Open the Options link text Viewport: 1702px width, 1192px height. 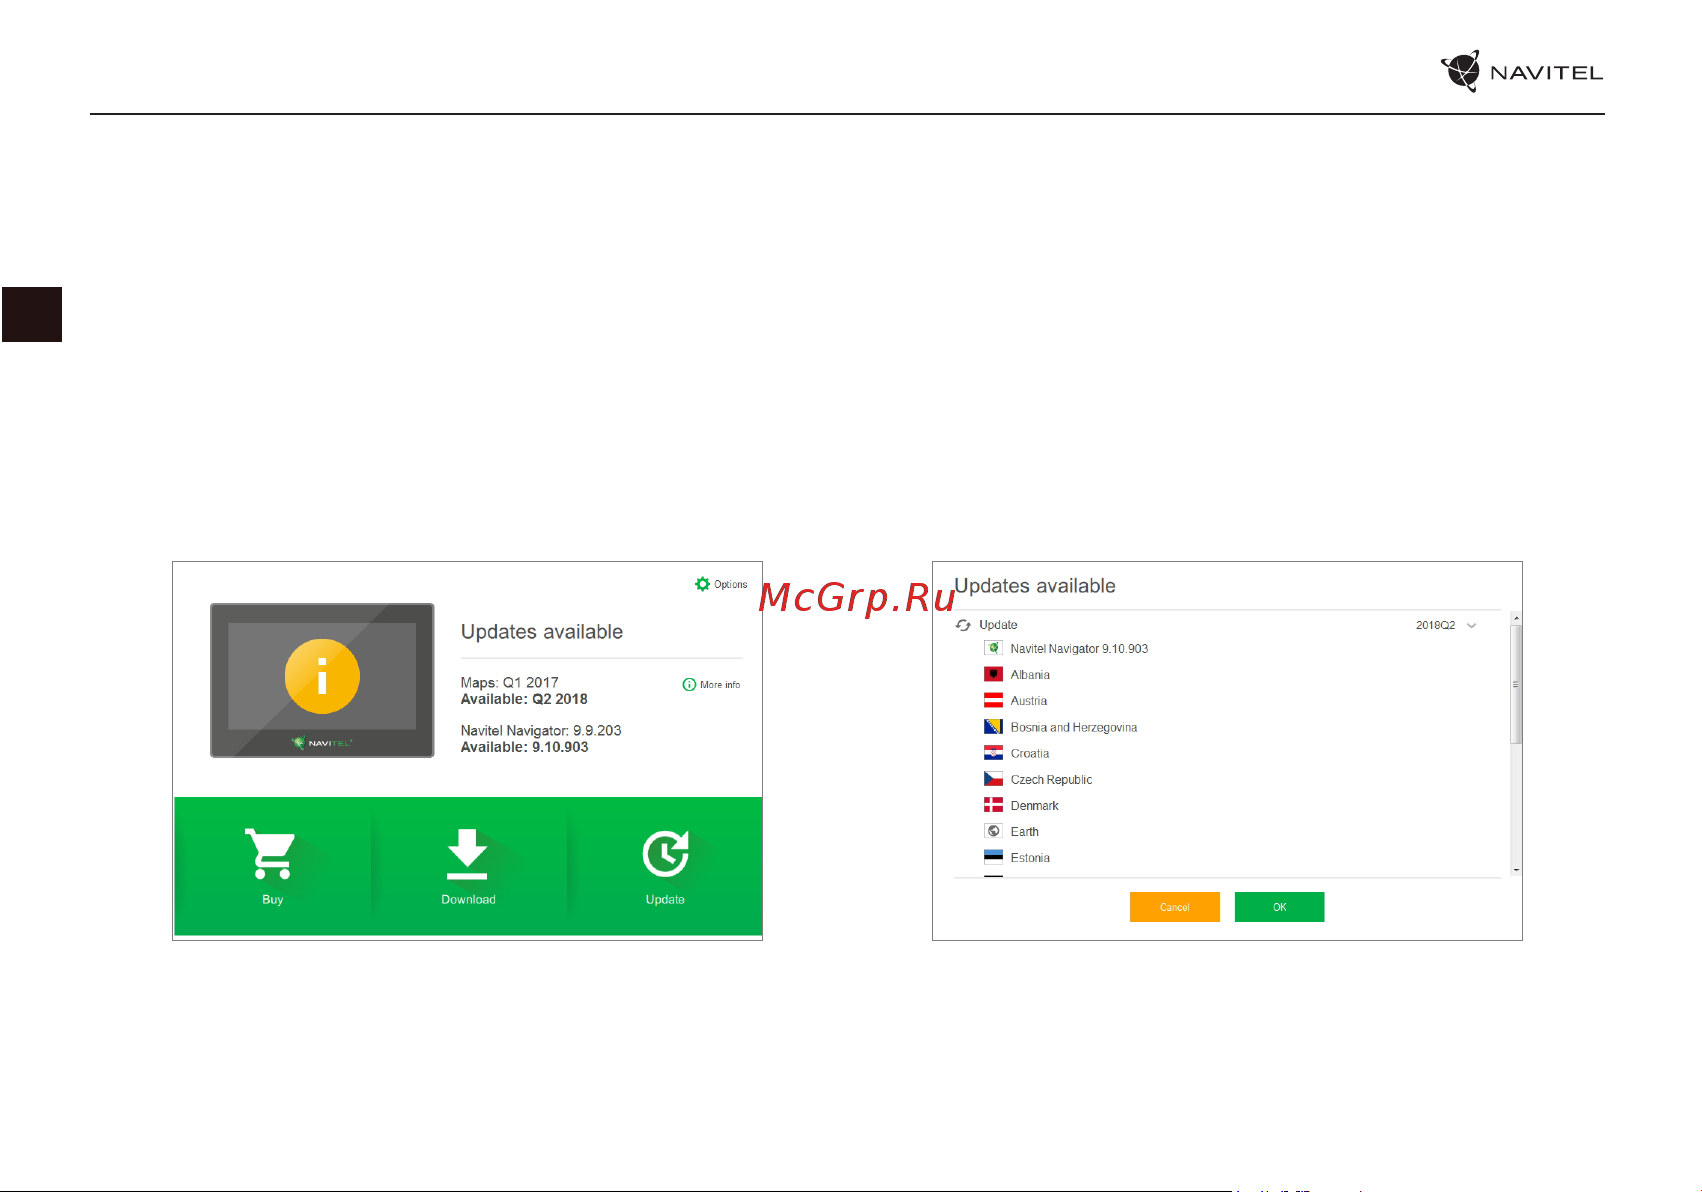[x=730, y=585]
